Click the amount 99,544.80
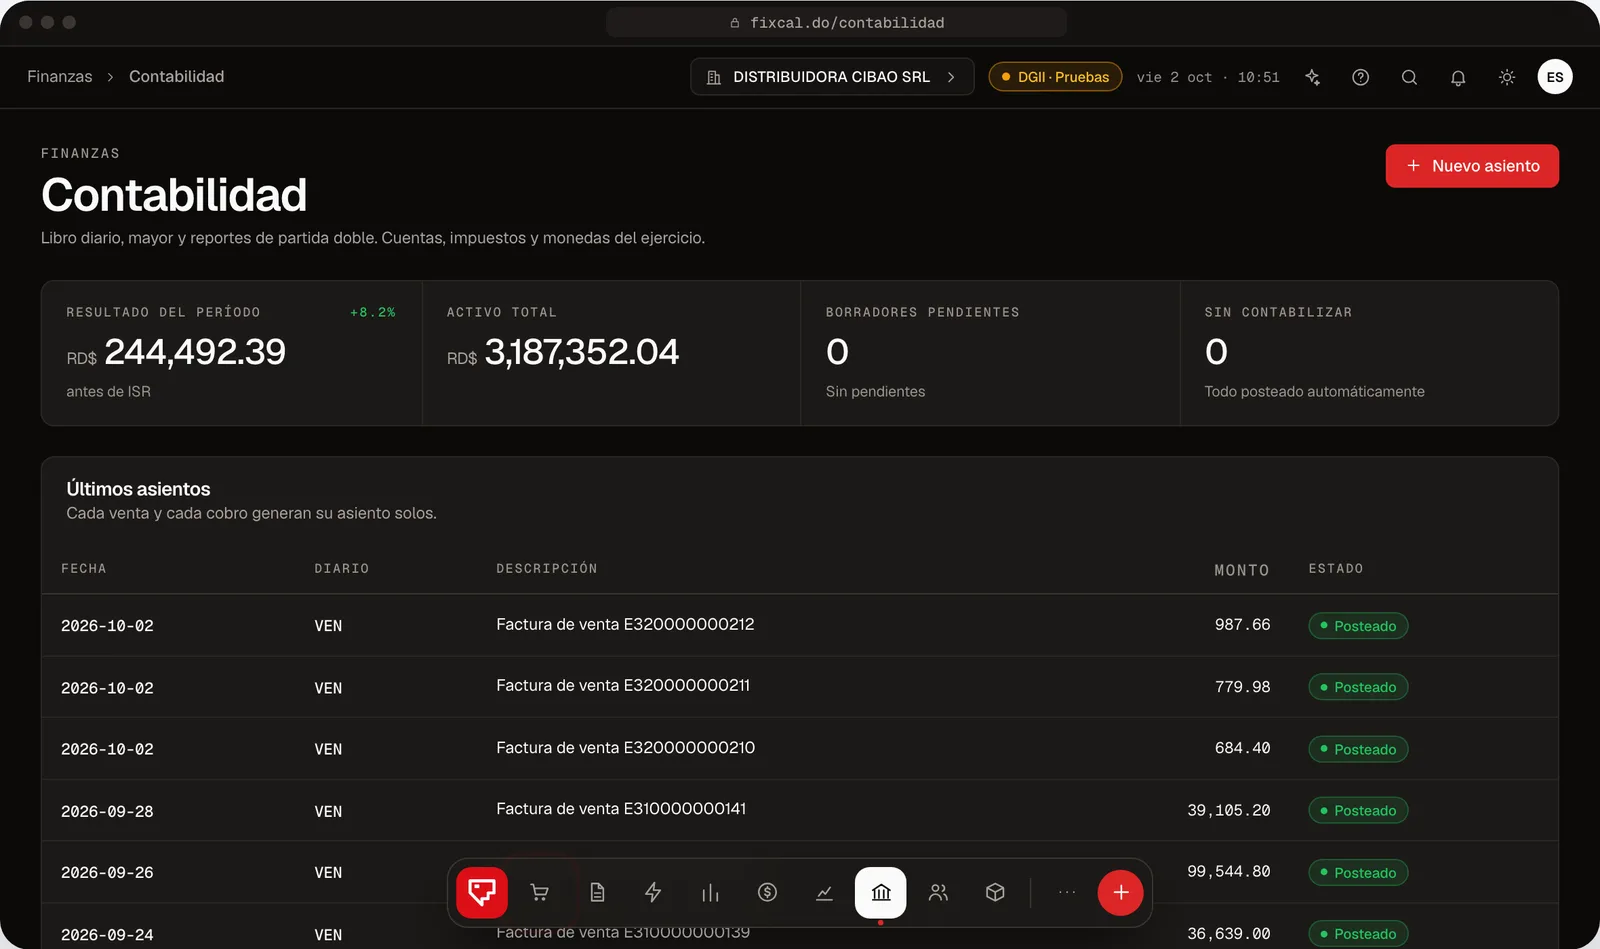Screen dimensions: 1600x949 coord(1229,872)
